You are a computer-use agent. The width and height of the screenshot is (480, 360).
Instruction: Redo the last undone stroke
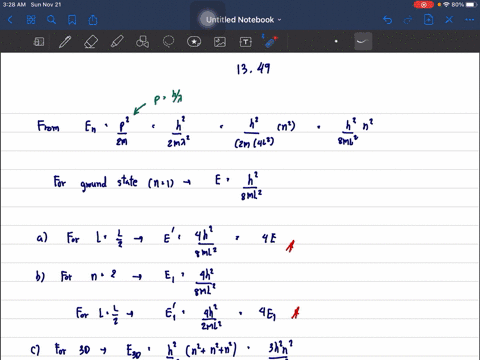pyautogui.click(x=408, y=20)
